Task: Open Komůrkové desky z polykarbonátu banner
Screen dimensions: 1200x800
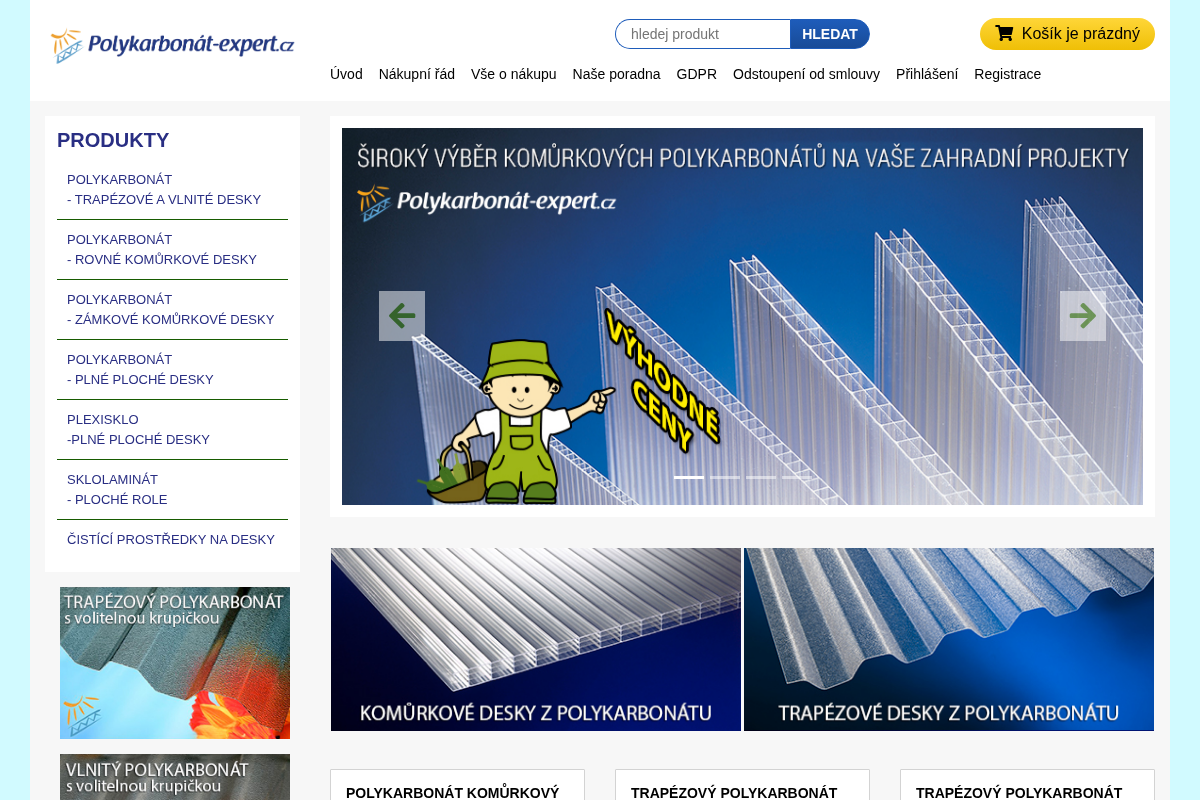Action: 536,639
